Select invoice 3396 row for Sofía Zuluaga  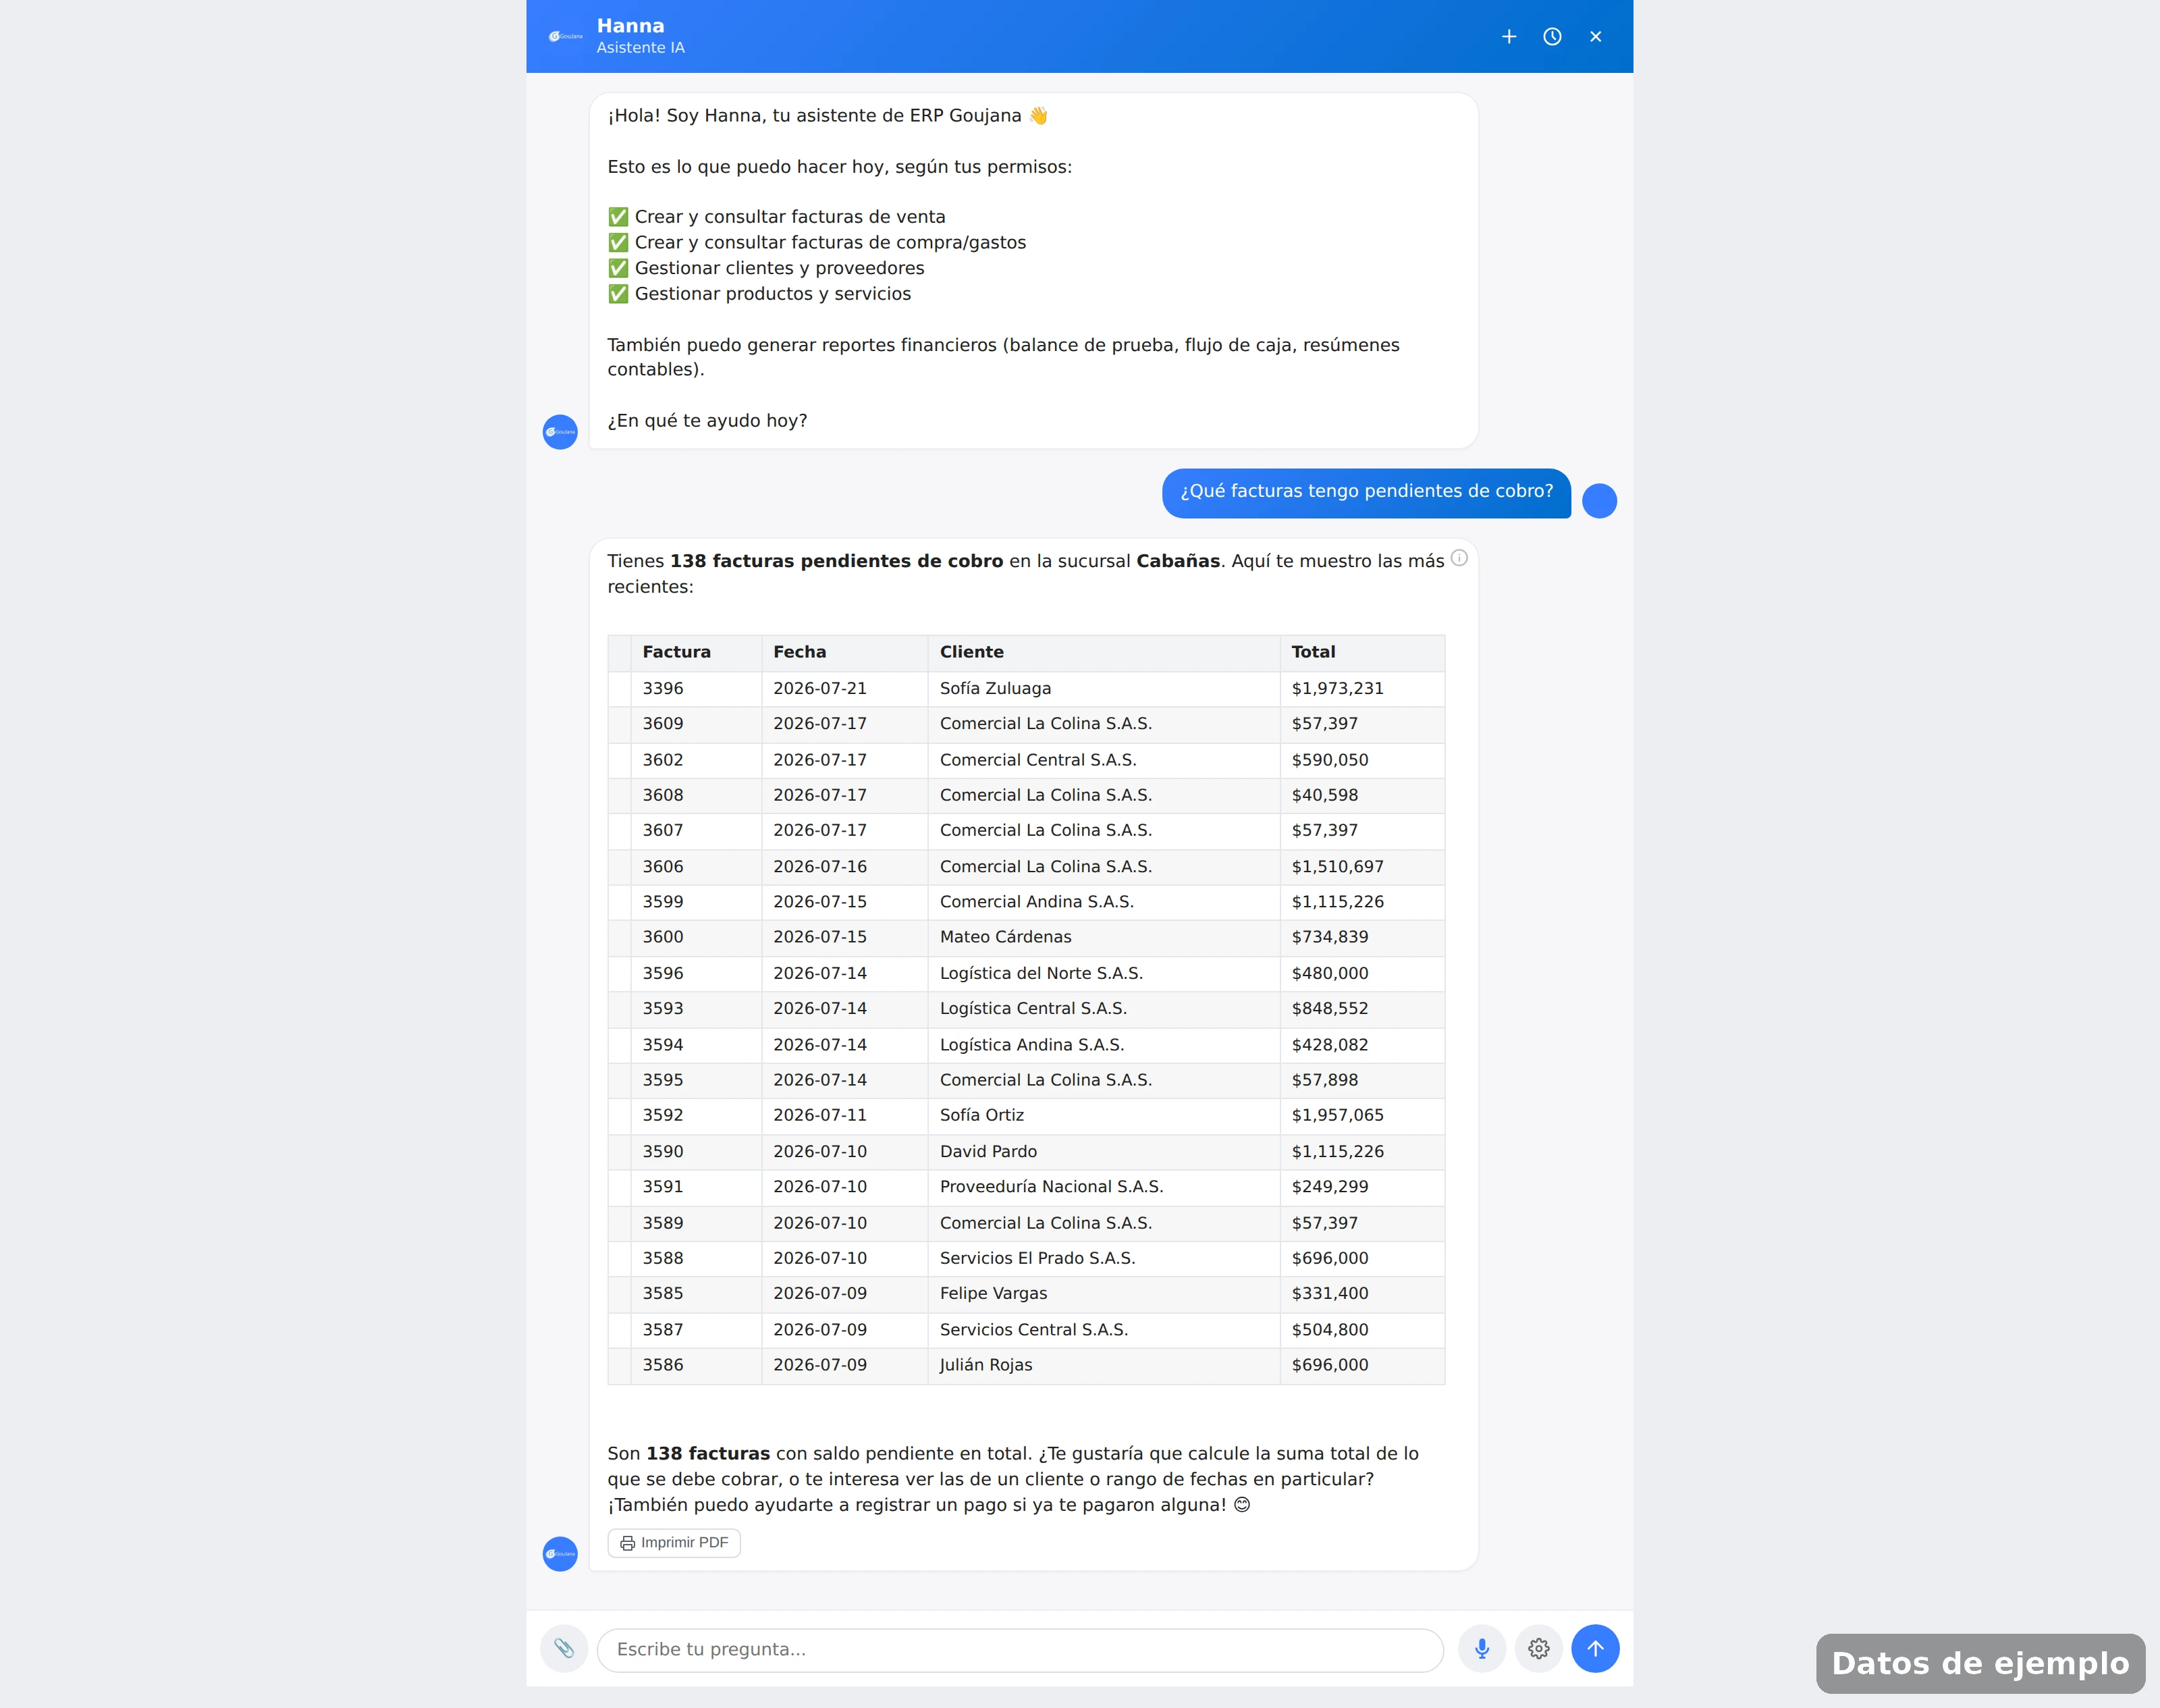1026,688
